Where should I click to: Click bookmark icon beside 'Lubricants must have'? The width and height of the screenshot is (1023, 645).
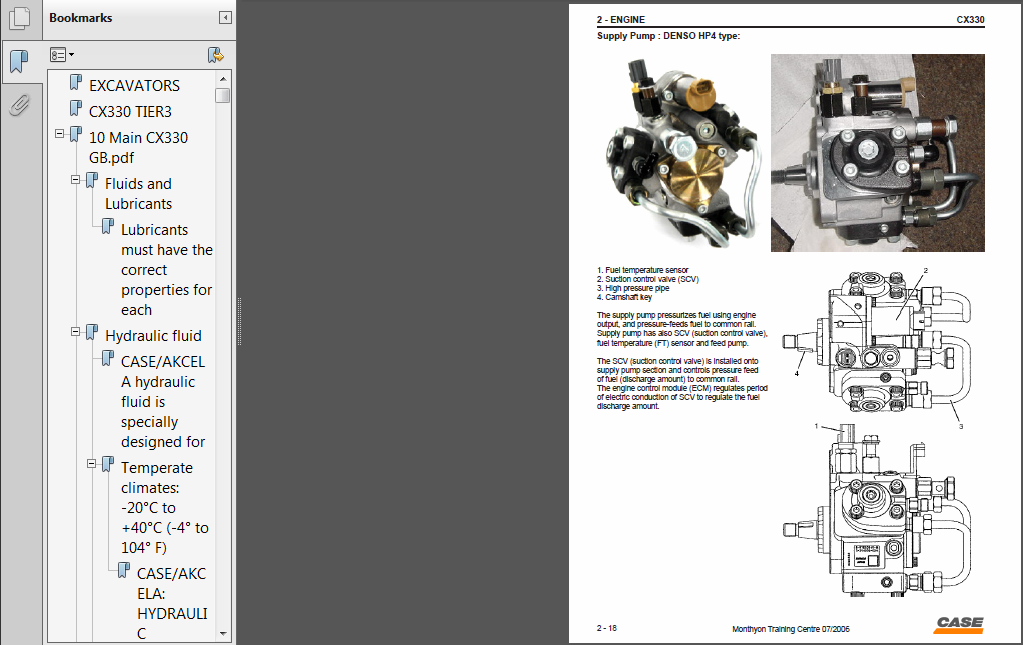point(108,226)
